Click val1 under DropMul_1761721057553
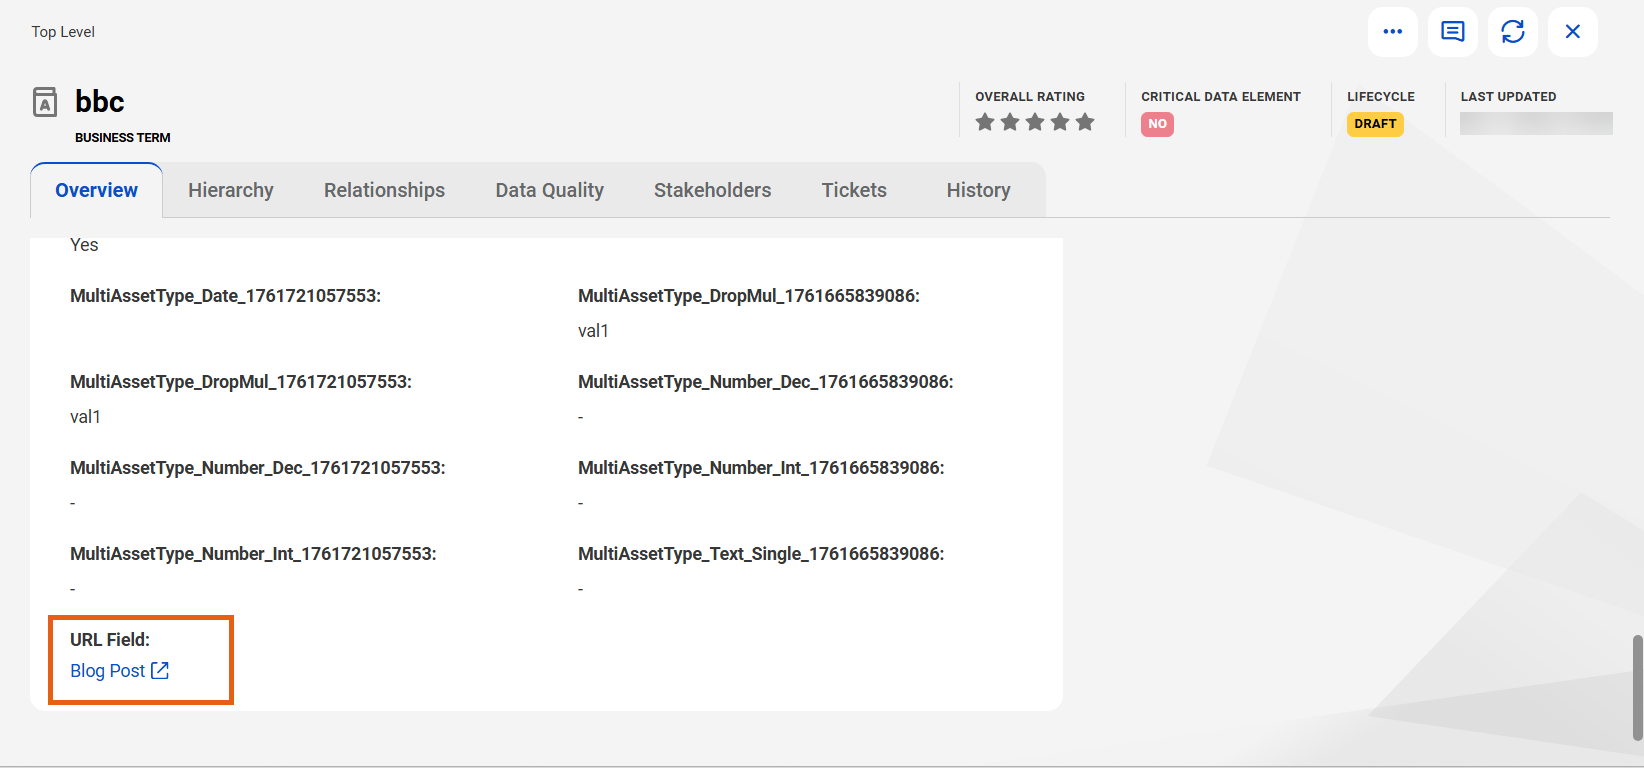The image size is (1644, 768). (85, 417)
